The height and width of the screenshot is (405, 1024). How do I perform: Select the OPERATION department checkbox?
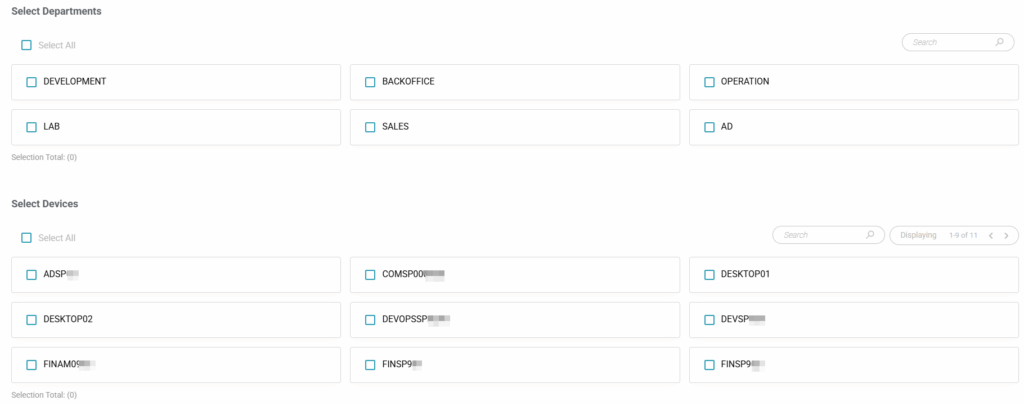click(709, 82)
